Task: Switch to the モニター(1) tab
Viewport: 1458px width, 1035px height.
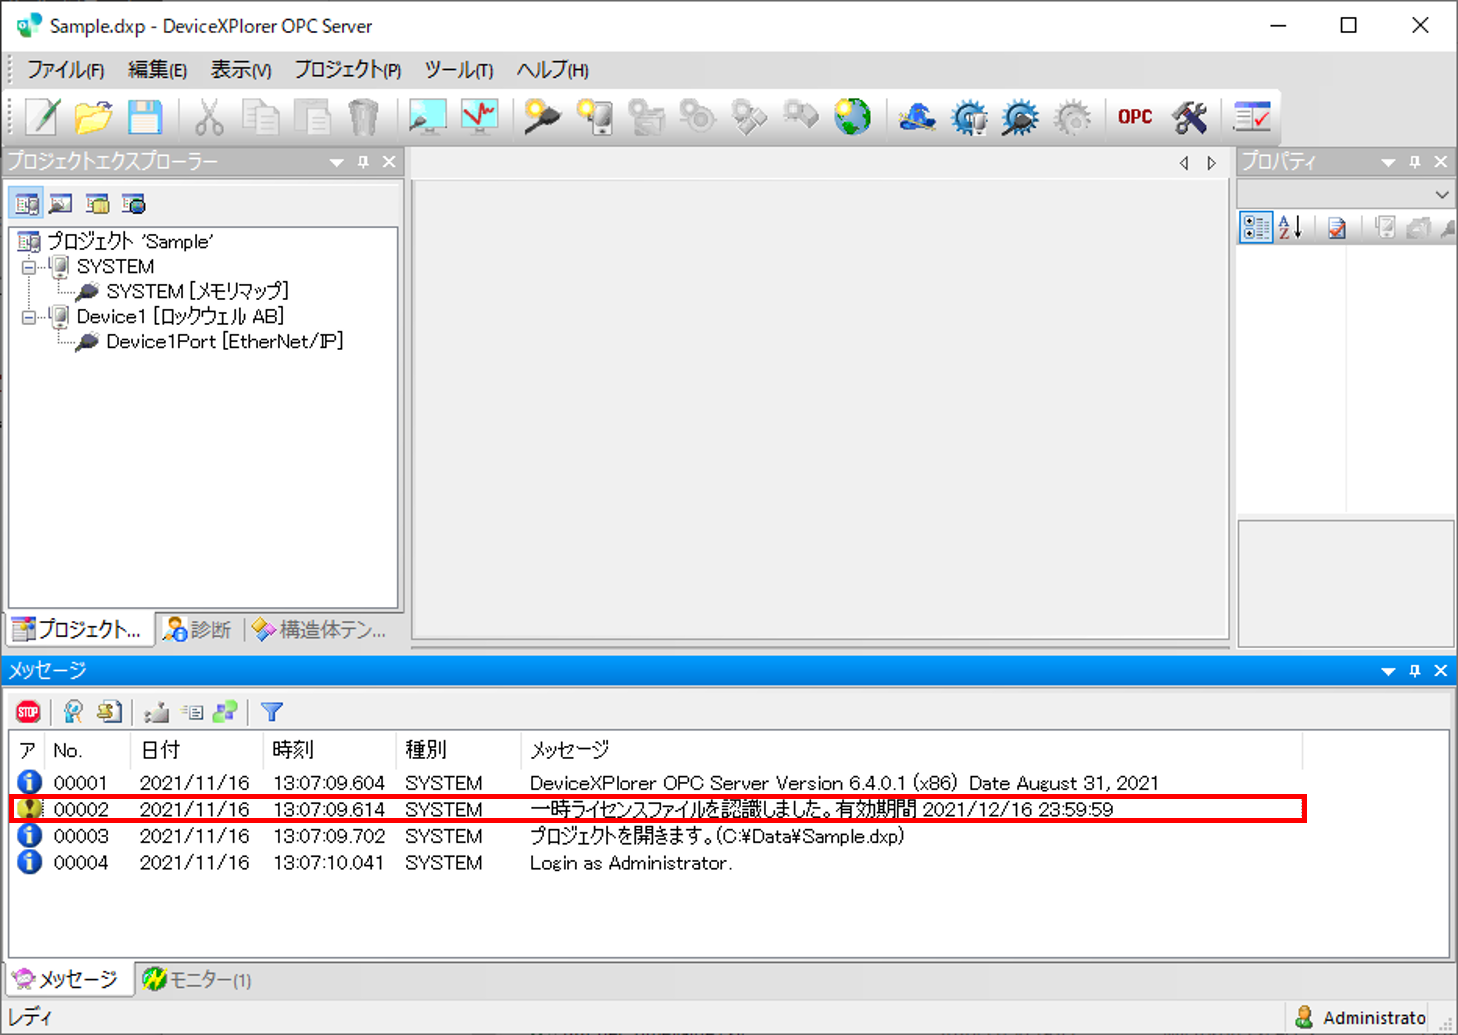Action: [197, 980]
